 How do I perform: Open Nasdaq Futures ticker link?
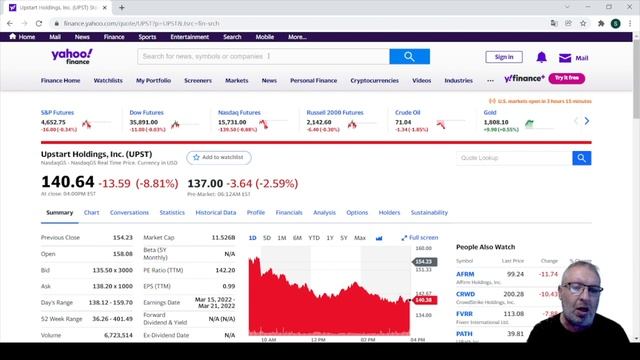click(x=239, y=113)
